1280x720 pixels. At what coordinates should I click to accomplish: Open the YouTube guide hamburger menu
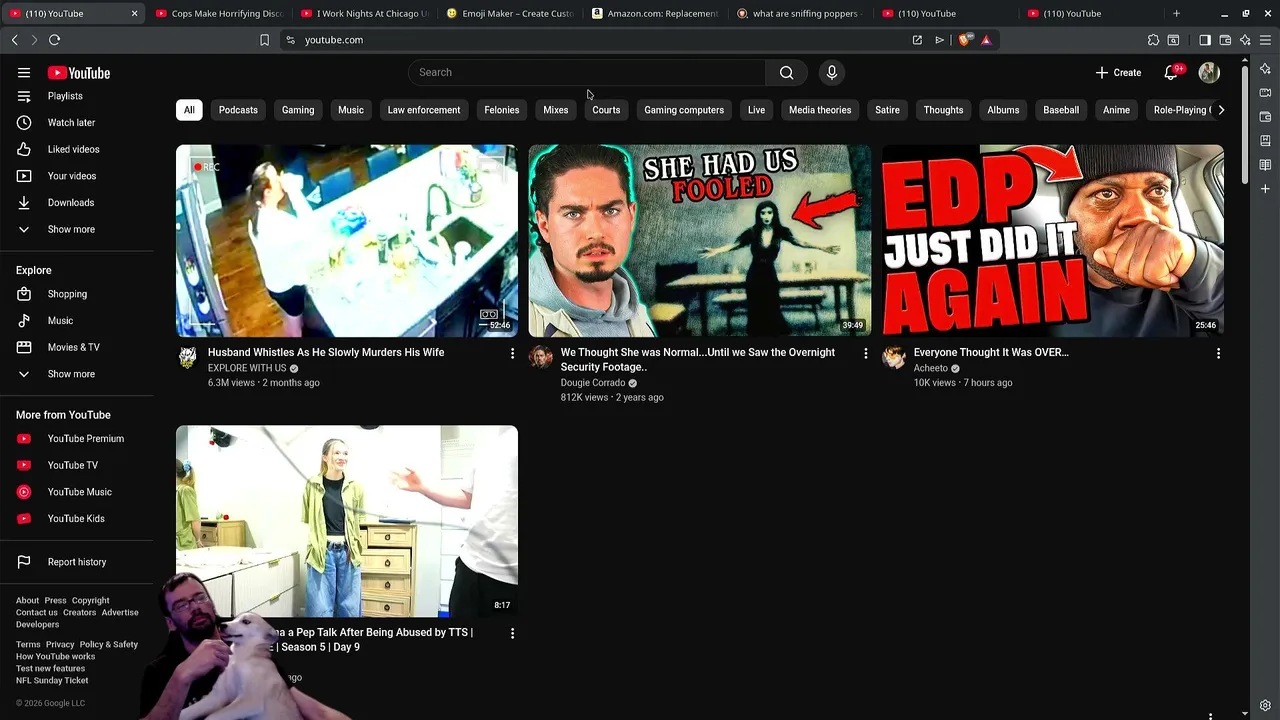point(24,73)
